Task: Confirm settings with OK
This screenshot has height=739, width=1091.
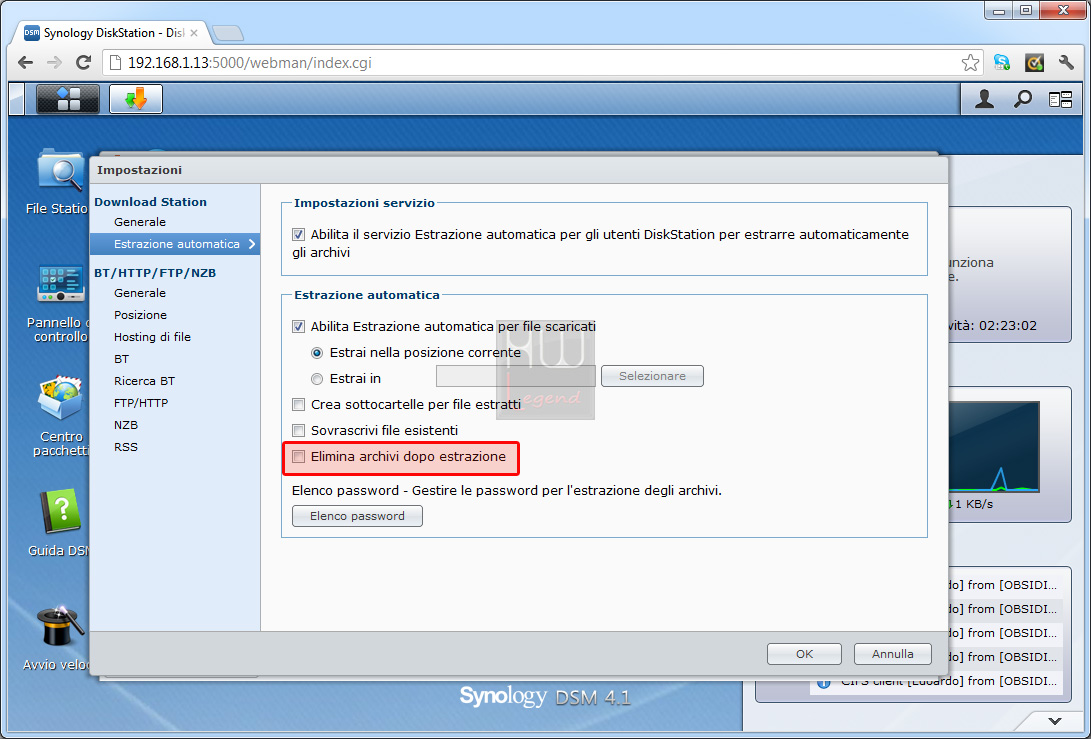Action: tap(804, 654)
